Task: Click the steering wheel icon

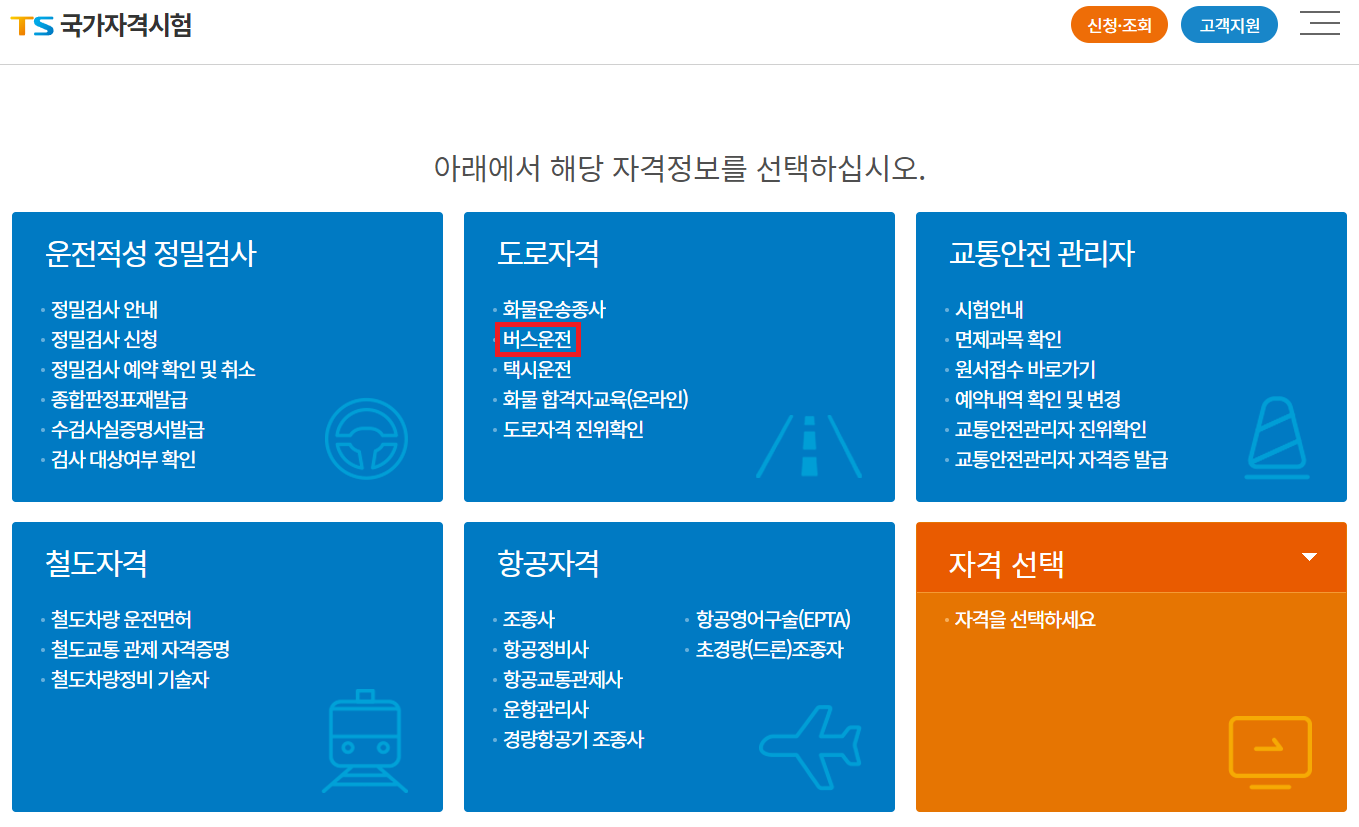Action: pos(366,440)
